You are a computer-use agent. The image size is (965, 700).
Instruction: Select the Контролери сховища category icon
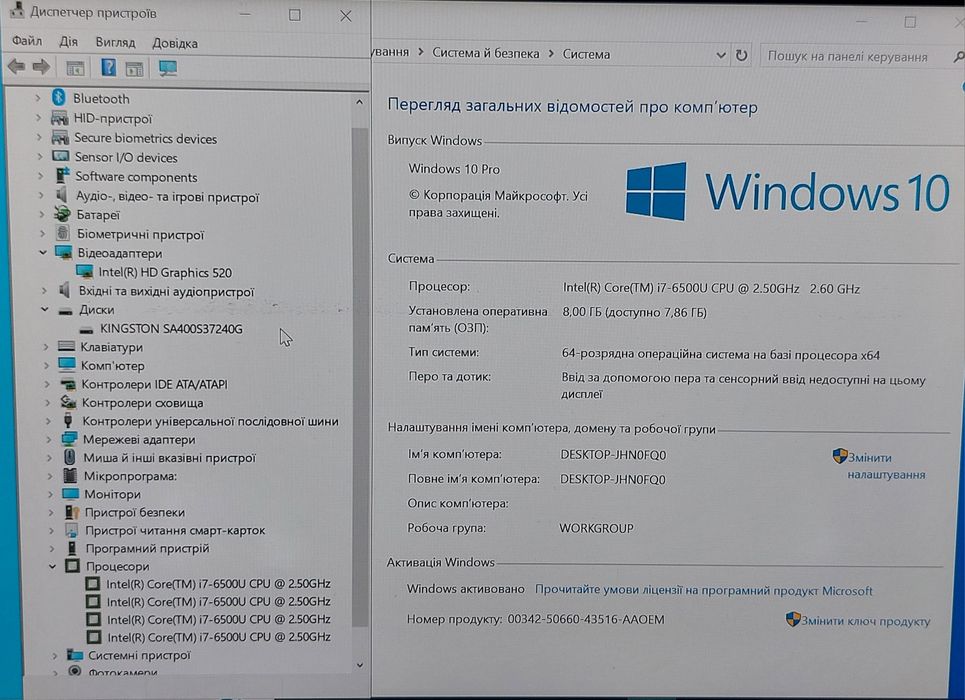[68, 402]
